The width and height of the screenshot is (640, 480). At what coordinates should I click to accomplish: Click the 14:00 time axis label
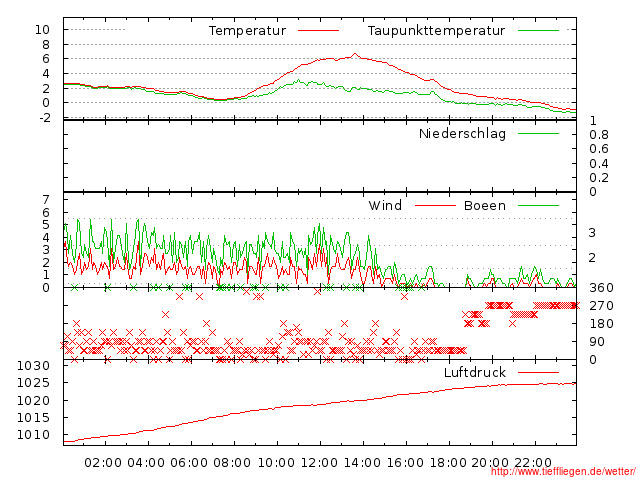pos(362,463)
